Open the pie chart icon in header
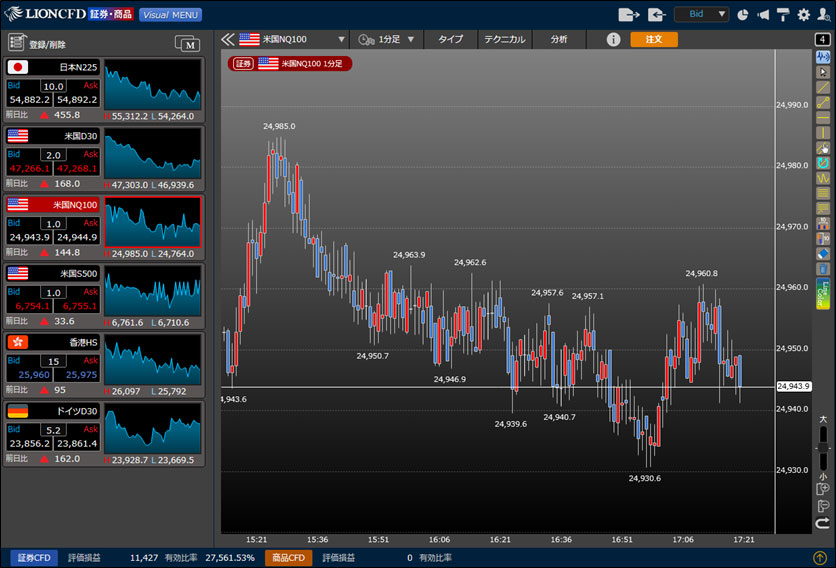The image size is (836, 568). (x=743, y=15)
